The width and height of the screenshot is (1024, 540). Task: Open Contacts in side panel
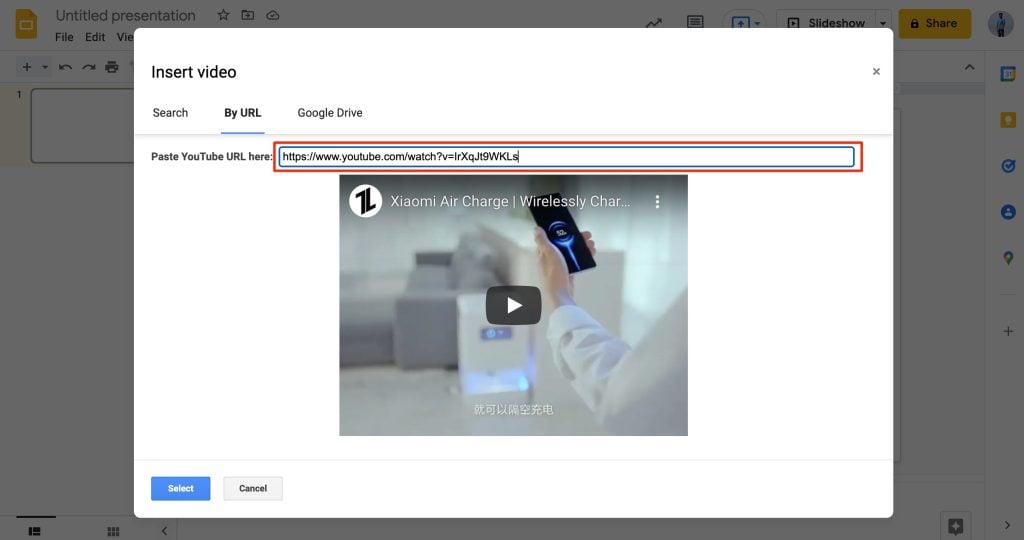click(x=1008, y=212)
